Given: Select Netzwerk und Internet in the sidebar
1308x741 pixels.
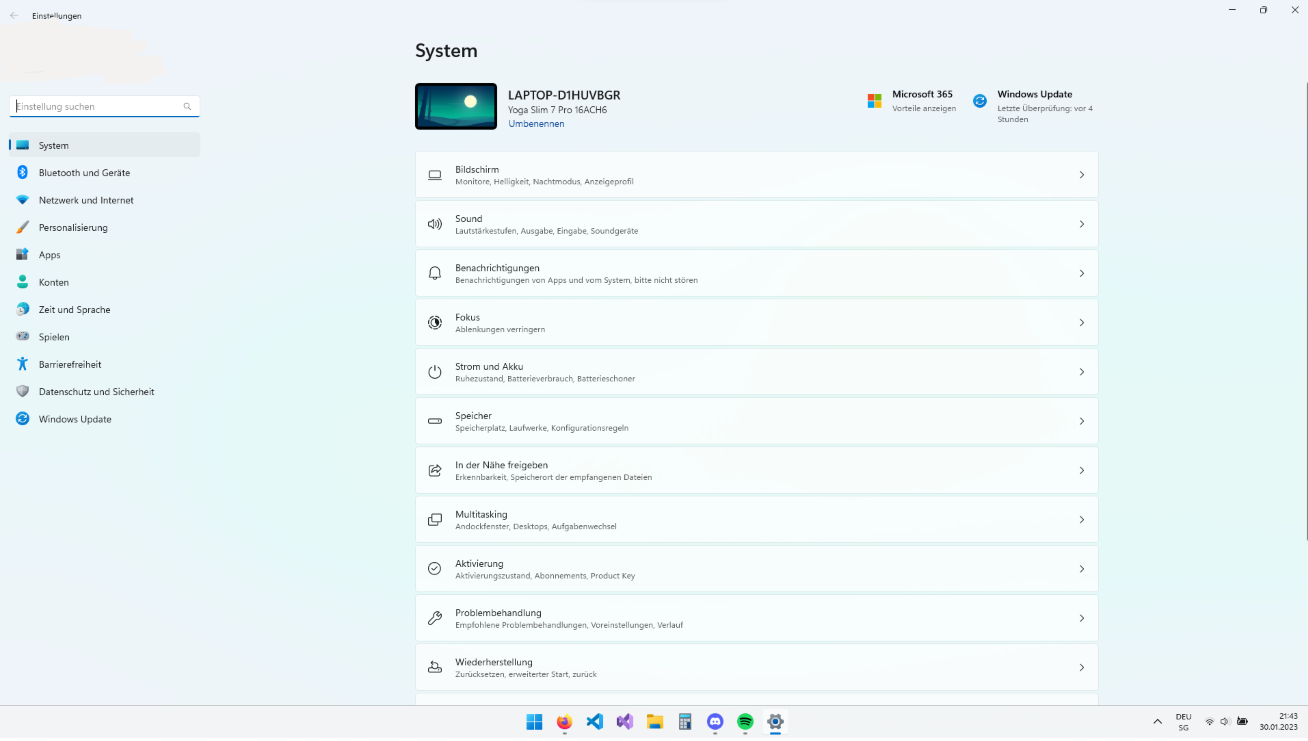Looking at the screenshot, I should coord(84,200).
